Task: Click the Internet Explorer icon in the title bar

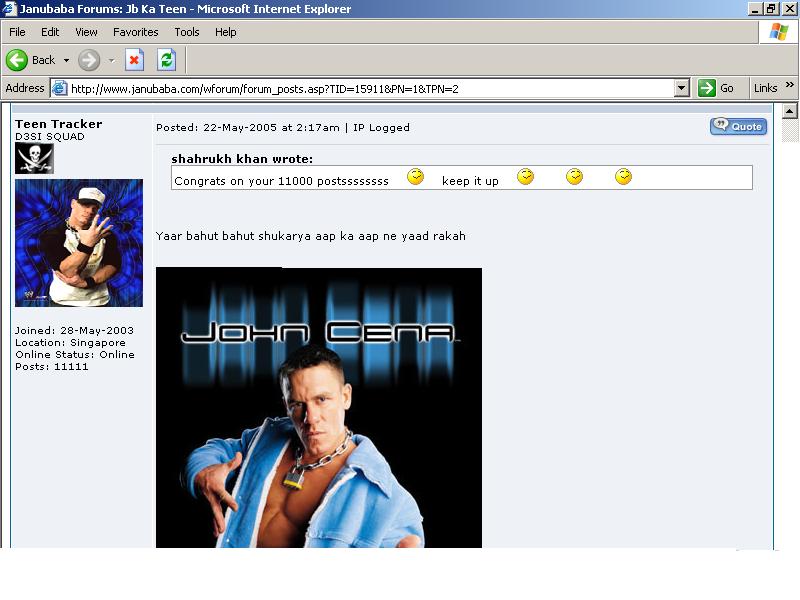Action: coord(9,9)
